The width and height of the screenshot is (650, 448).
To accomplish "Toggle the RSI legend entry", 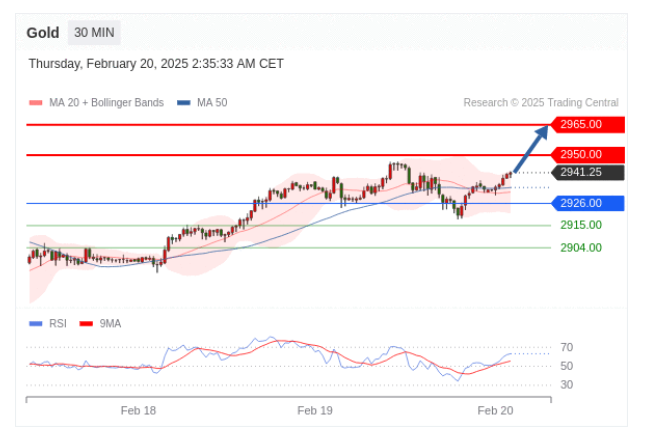I will 57,323.
